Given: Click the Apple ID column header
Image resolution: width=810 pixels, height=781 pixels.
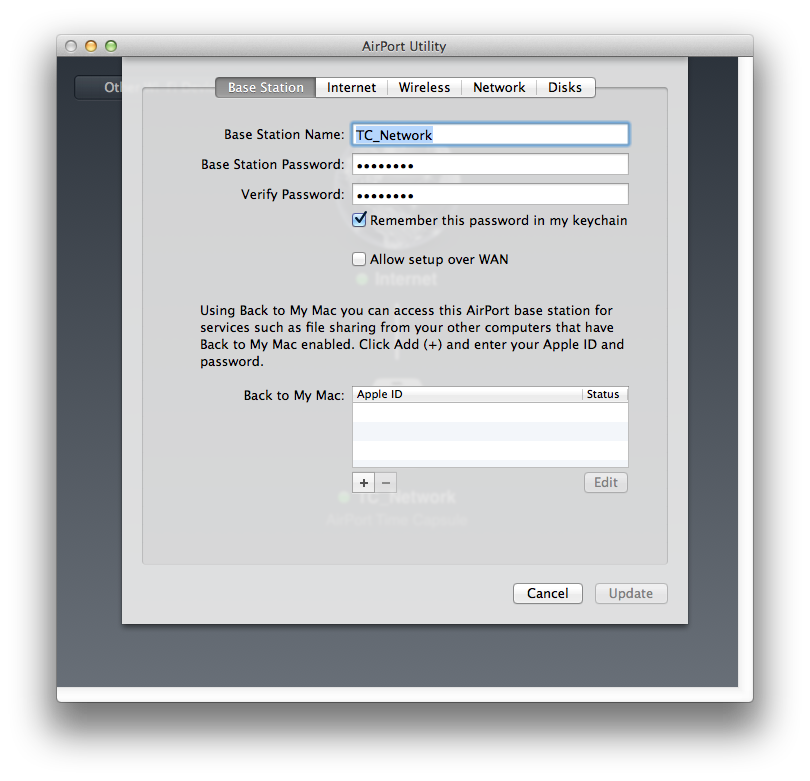Looking at the screenshot, I should click(x=468, y=394).
